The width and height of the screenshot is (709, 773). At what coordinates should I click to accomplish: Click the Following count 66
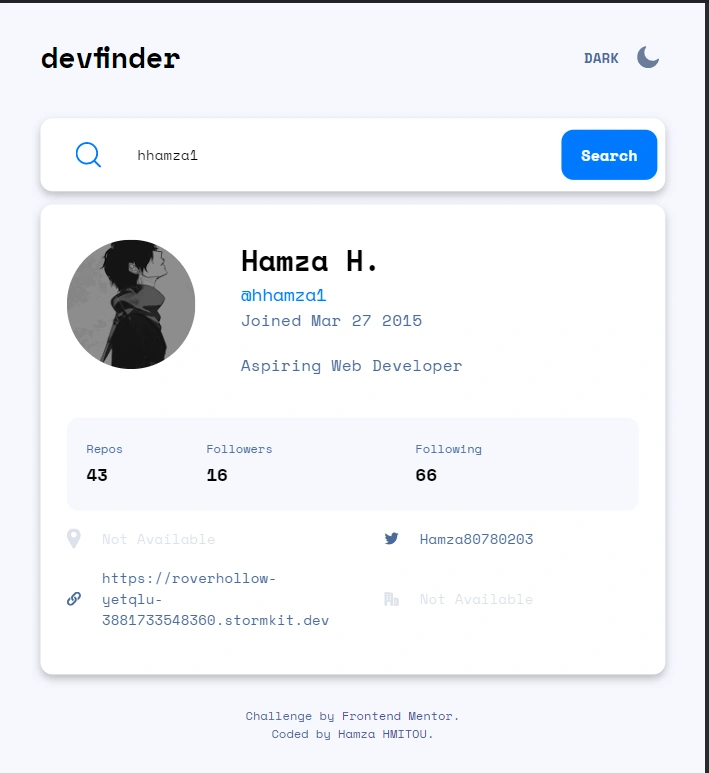click(x=426, y=475)
